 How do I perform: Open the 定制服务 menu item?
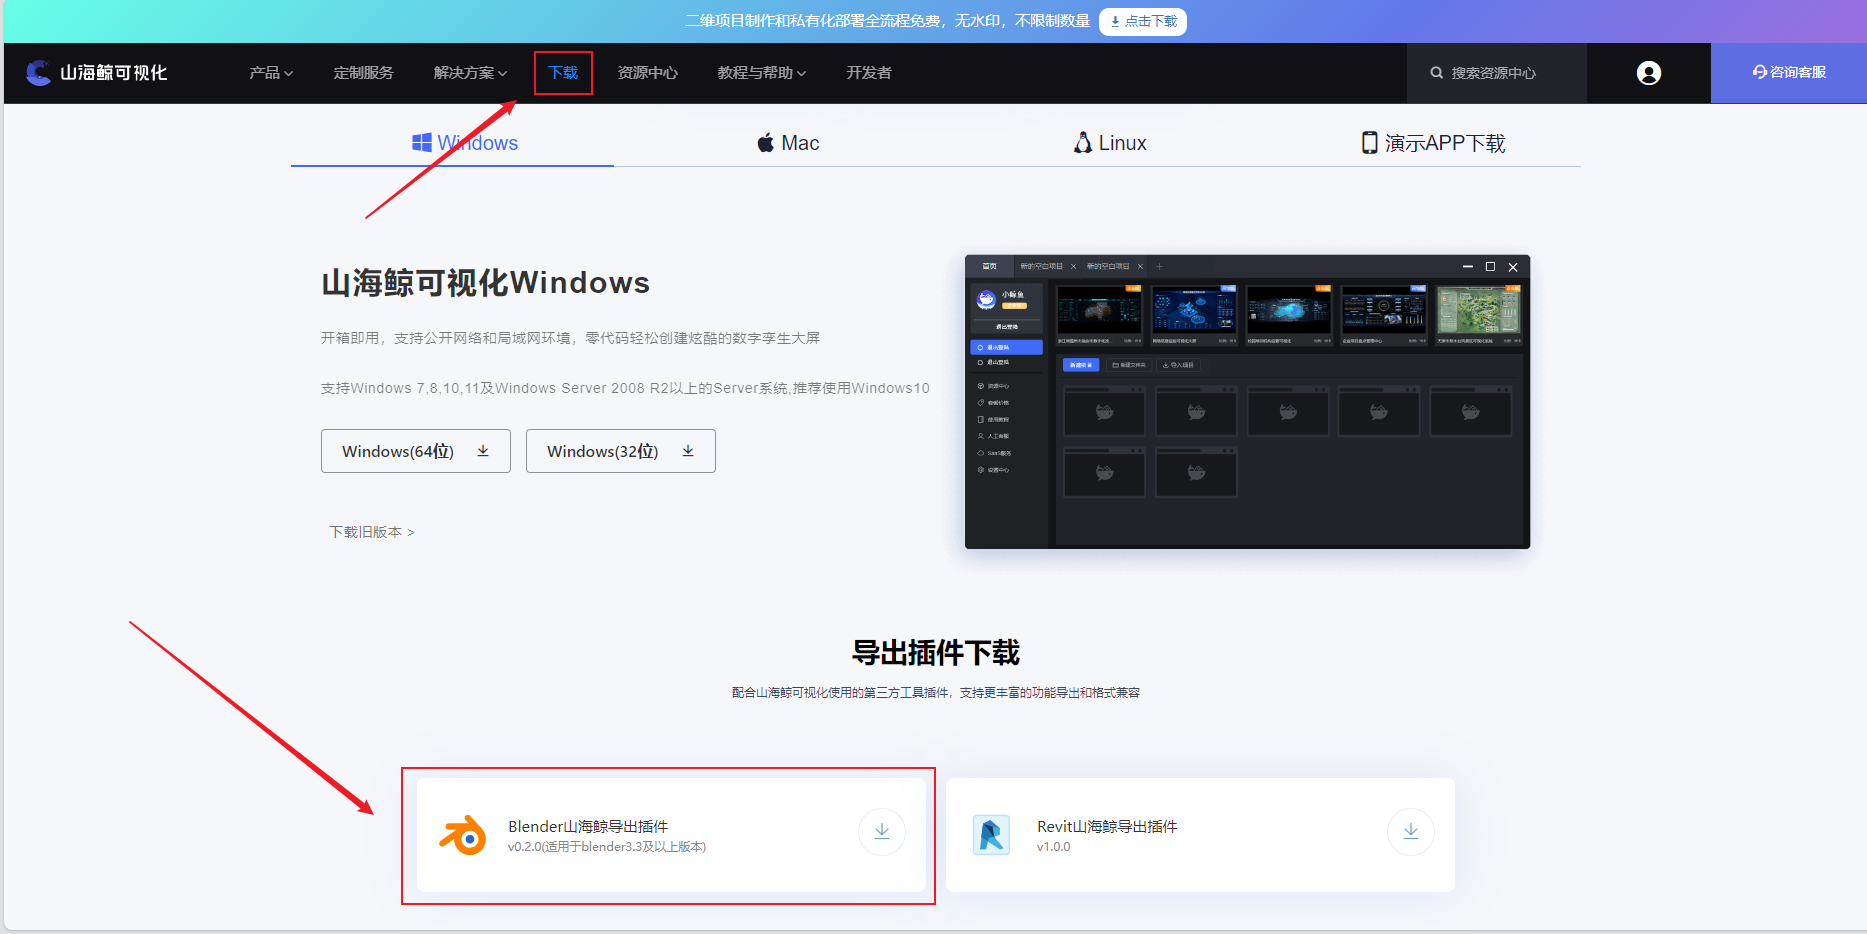click(x=363, y=73)
